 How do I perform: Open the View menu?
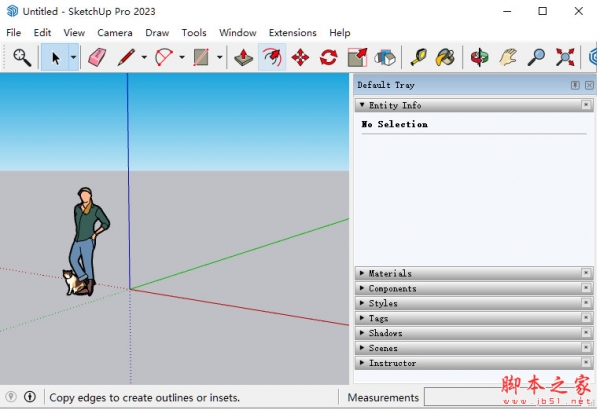coord(74,33)
